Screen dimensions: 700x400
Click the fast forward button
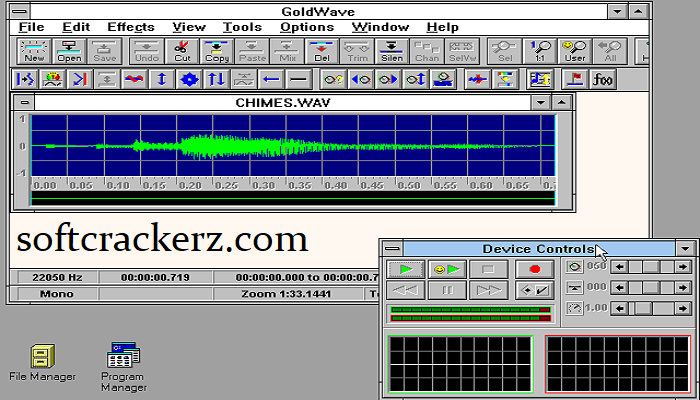tap(488, 290)
